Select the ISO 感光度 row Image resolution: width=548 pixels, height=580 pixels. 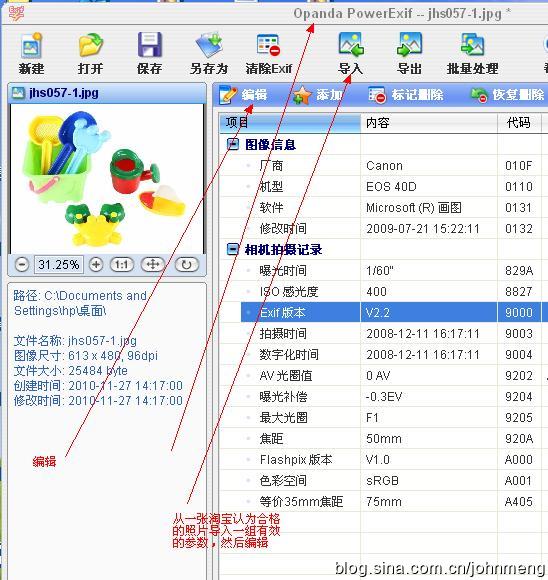coord(380,291)
